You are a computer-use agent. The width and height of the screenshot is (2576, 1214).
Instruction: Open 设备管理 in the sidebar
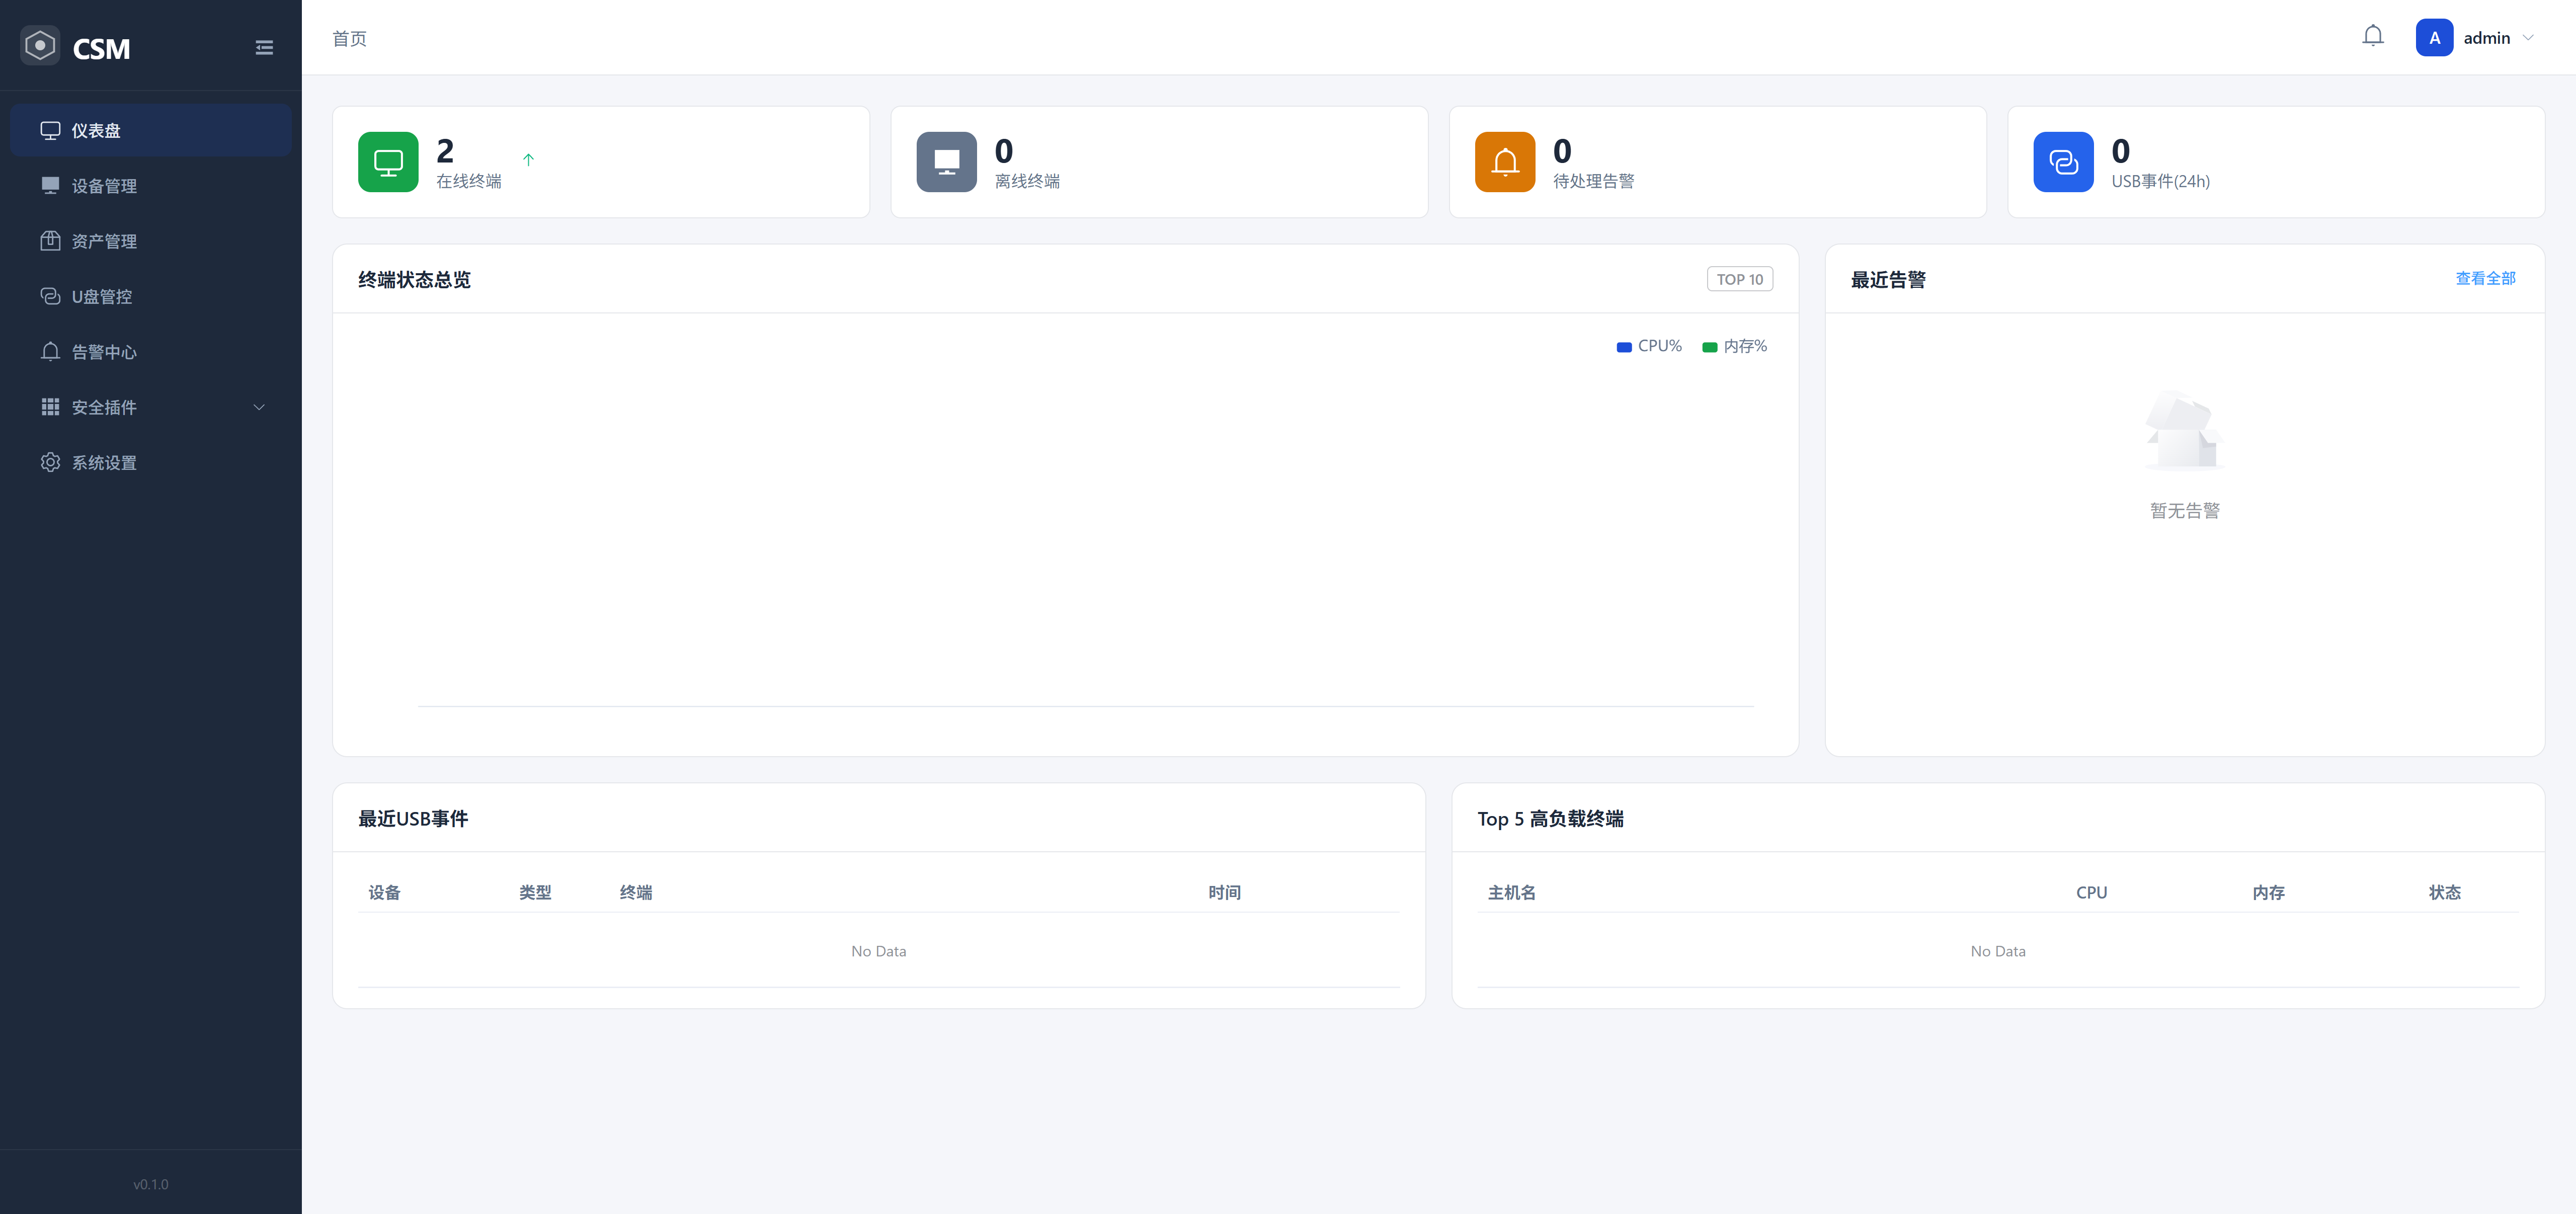(104, 186)
